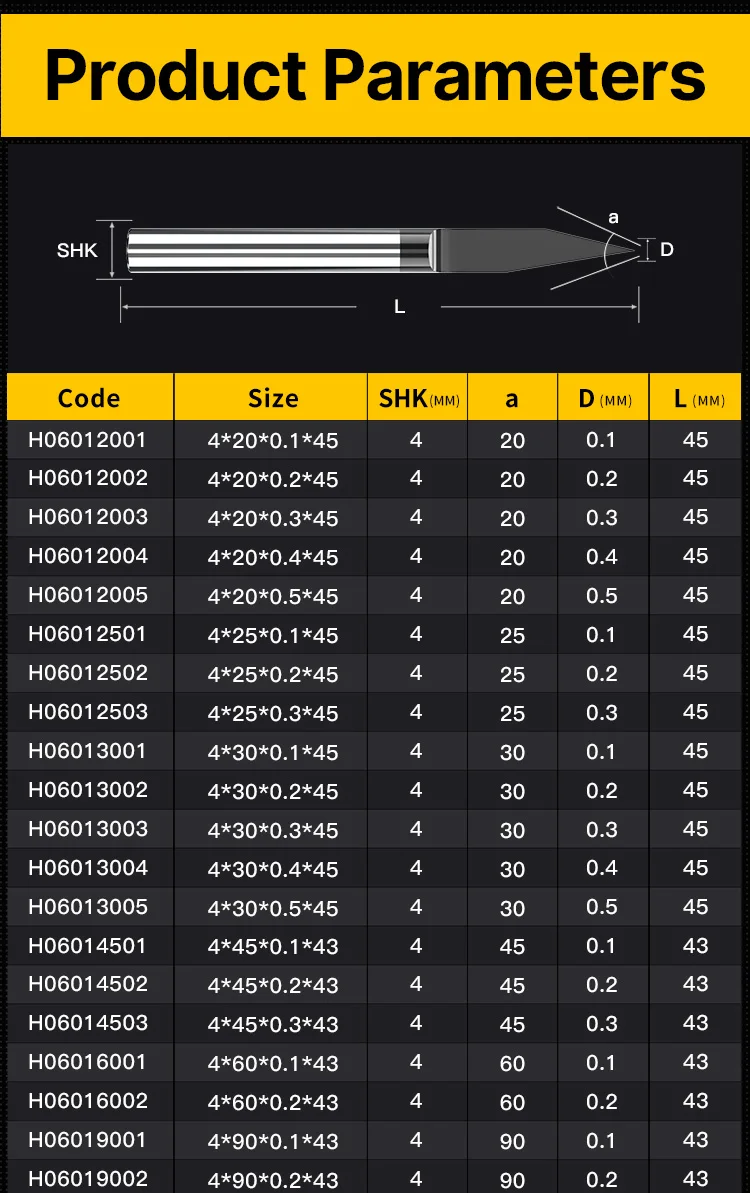Select code H06012002

[x=88, y=478]
